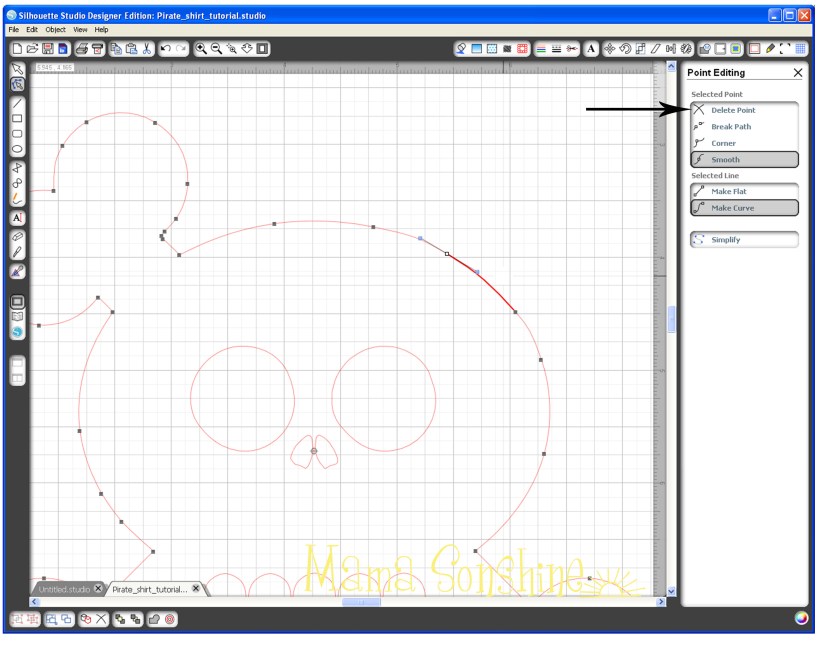Select the arrow selection tool
Image resolution: width=819 pixels, height=645 pixels.
(17, 68)
